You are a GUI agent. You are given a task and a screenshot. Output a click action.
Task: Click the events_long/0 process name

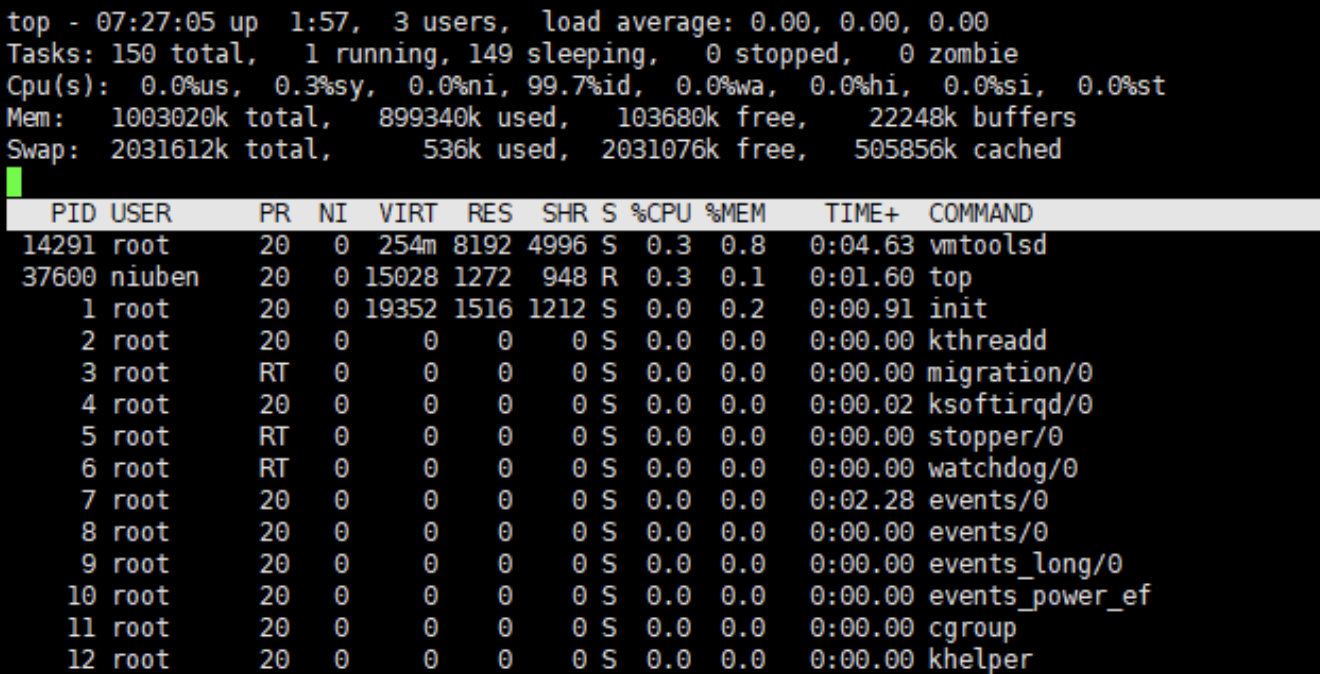point(1025,565)
